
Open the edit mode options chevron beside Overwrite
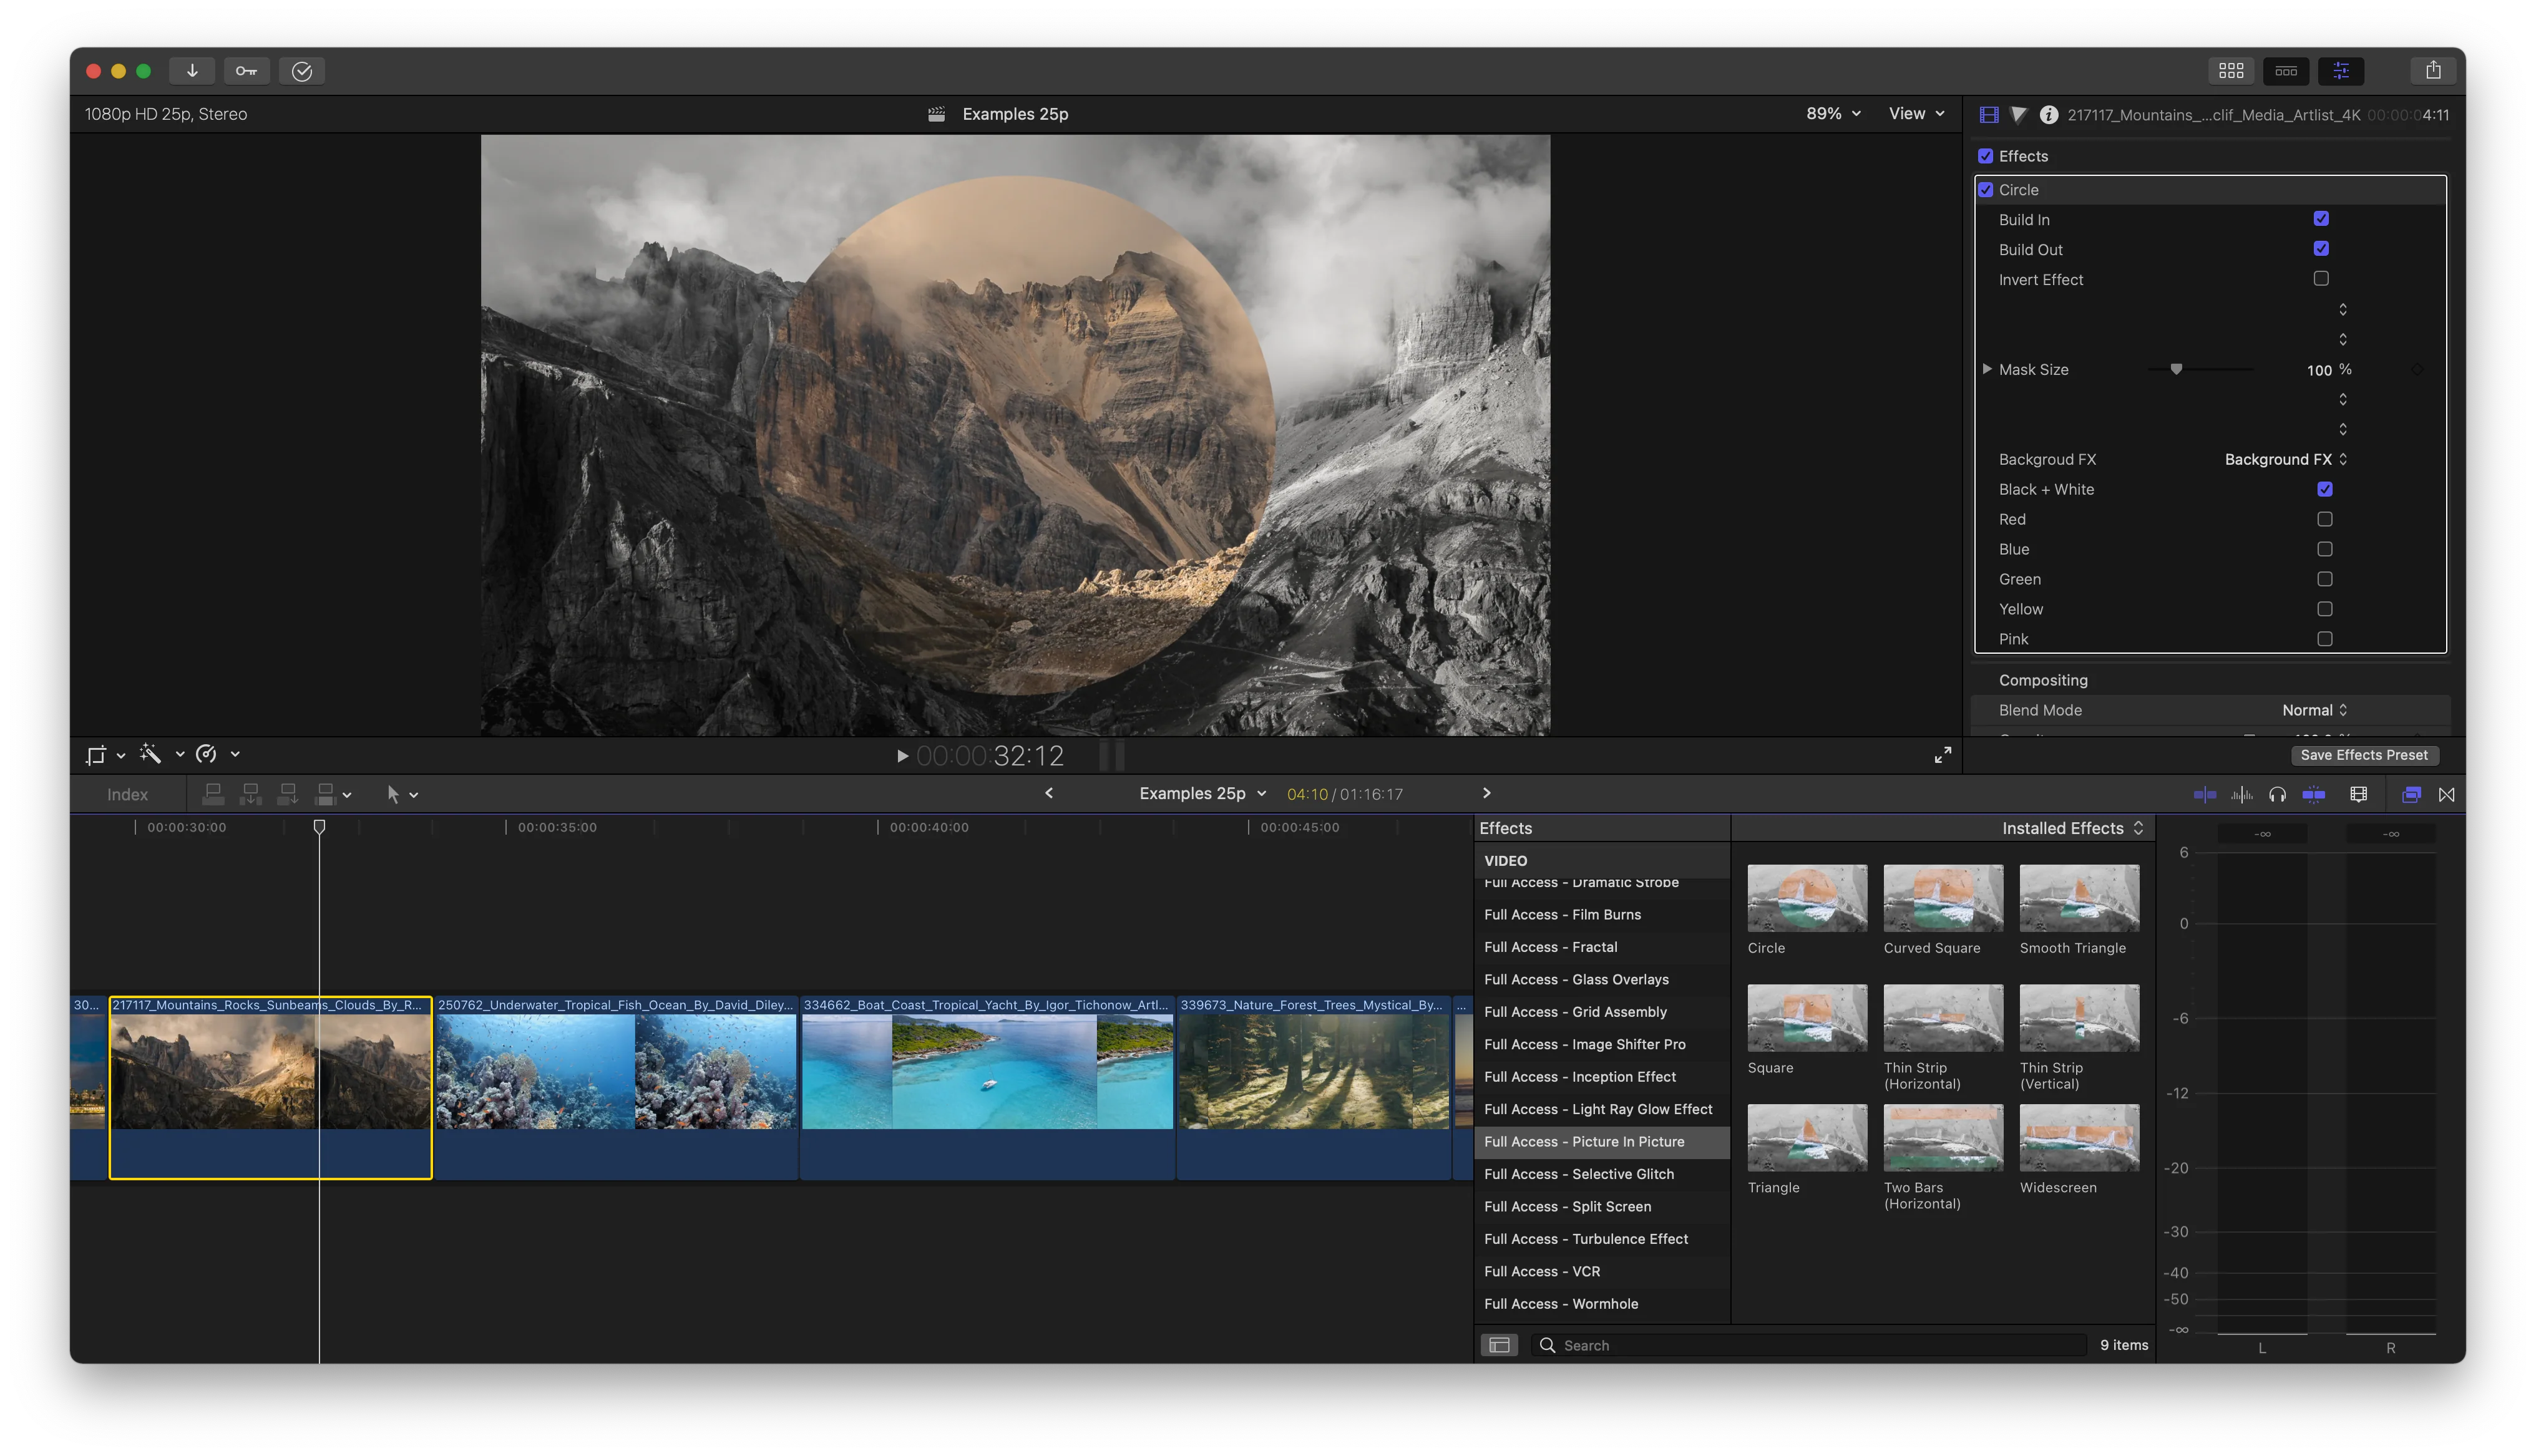click(347, 795)
